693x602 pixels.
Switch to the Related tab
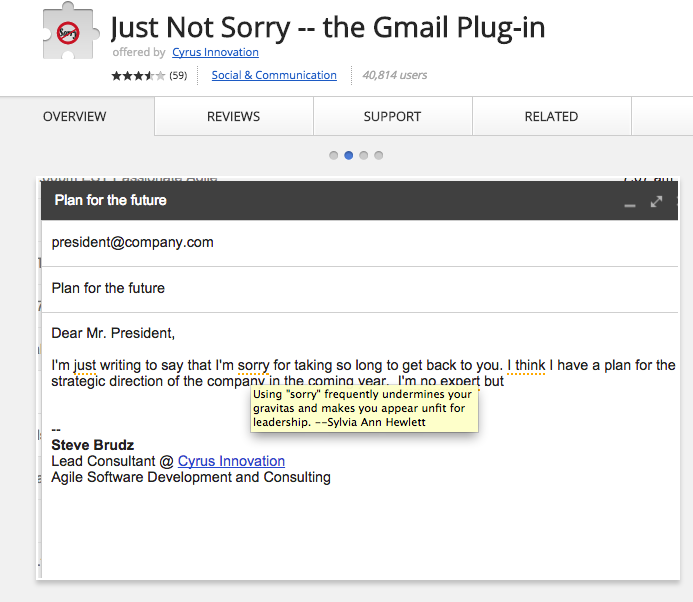click(551, 117)
